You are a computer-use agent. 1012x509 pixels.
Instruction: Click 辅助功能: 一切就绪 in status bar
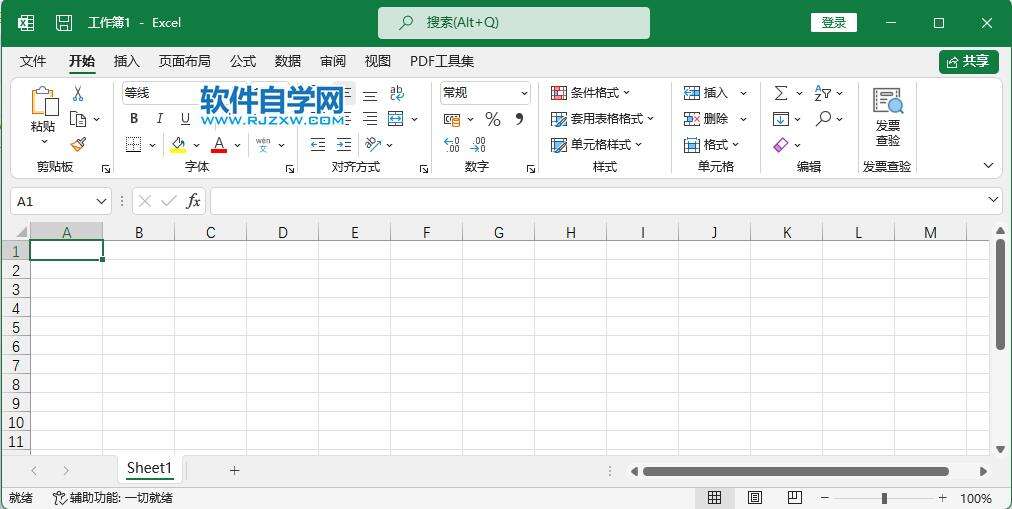(x=112, y=498)
